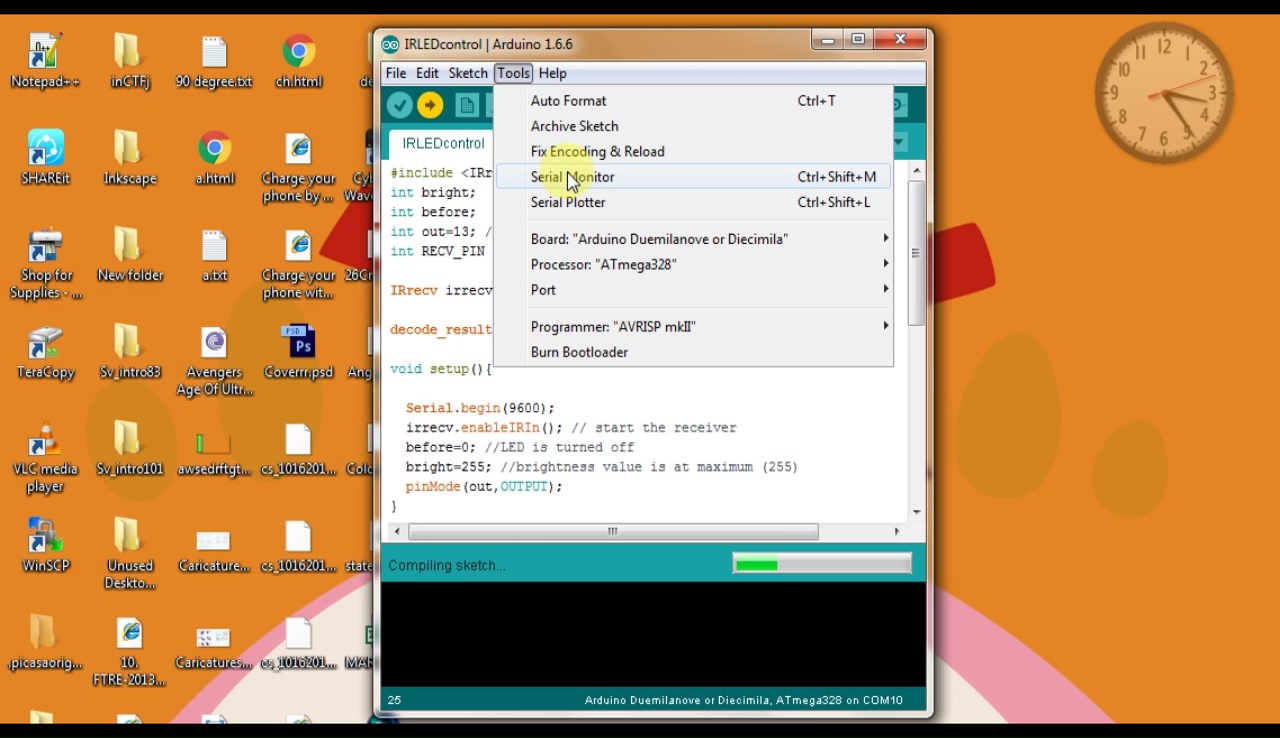Viewport: 1280px width, 738px height.
Task: Choose Burn Bootloader menu entry
Action: click(694, 352)
